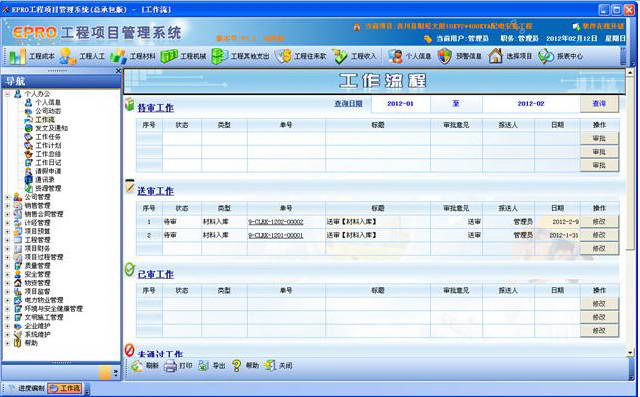This screenshot has width=640, height=397.
Task: Expand the 质量管理 tree node
Action: pyautogui.click(x=7, y=266)
